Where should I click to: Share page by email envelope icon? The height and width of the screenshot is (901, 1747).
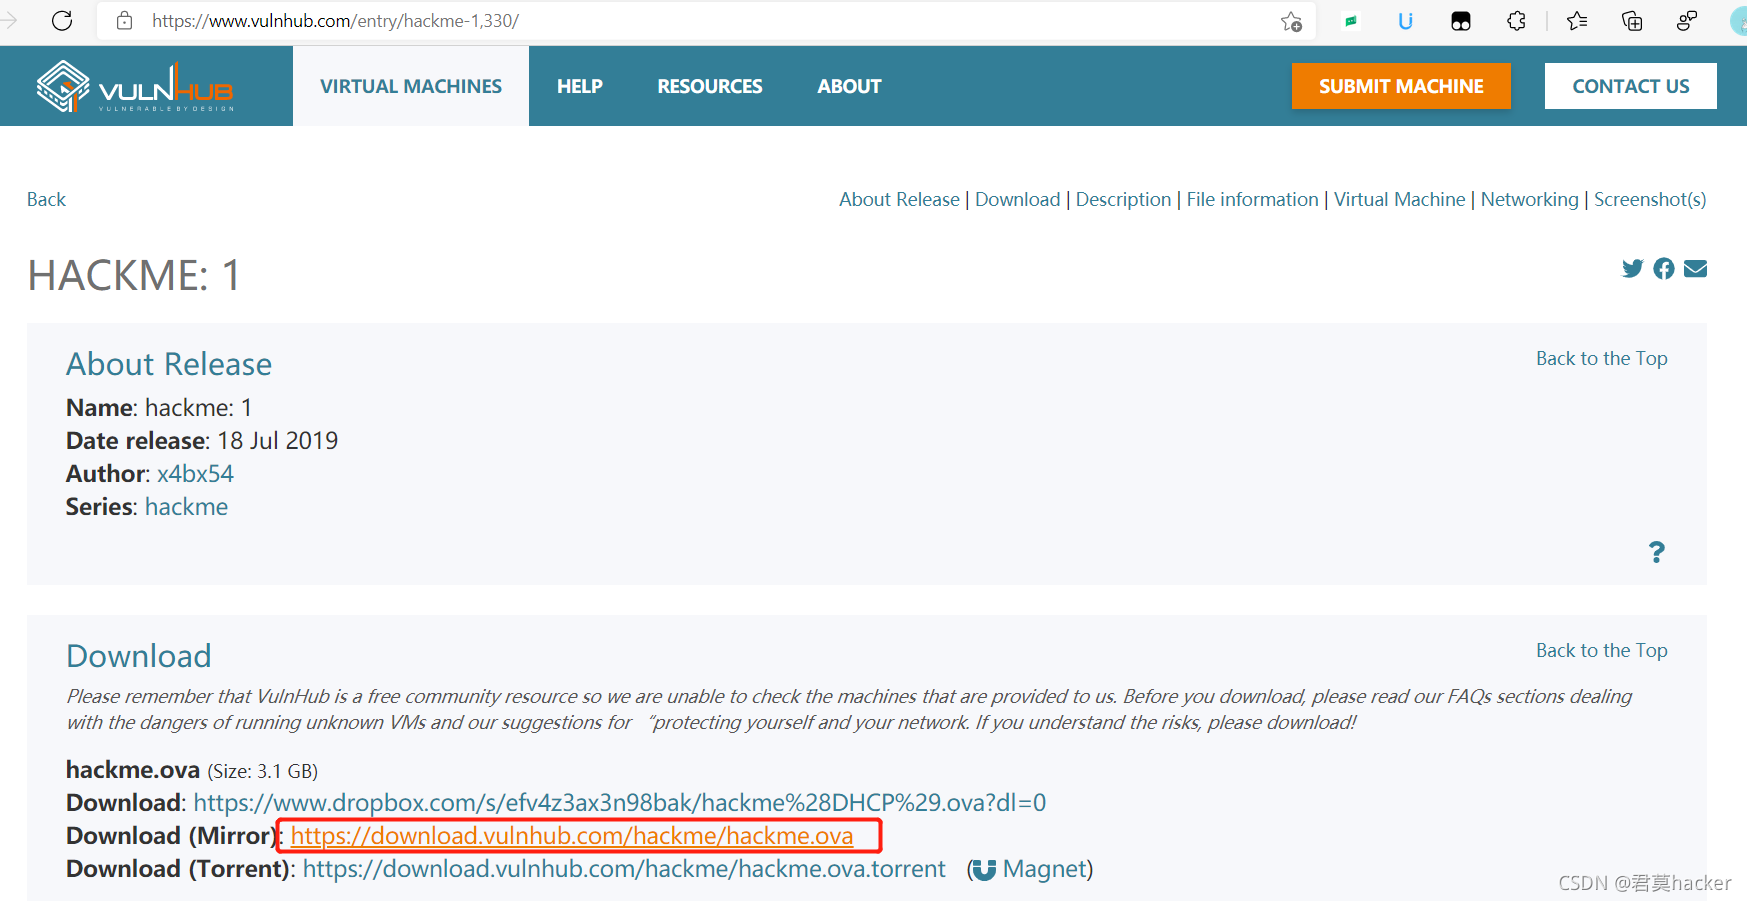(1695, 268)
